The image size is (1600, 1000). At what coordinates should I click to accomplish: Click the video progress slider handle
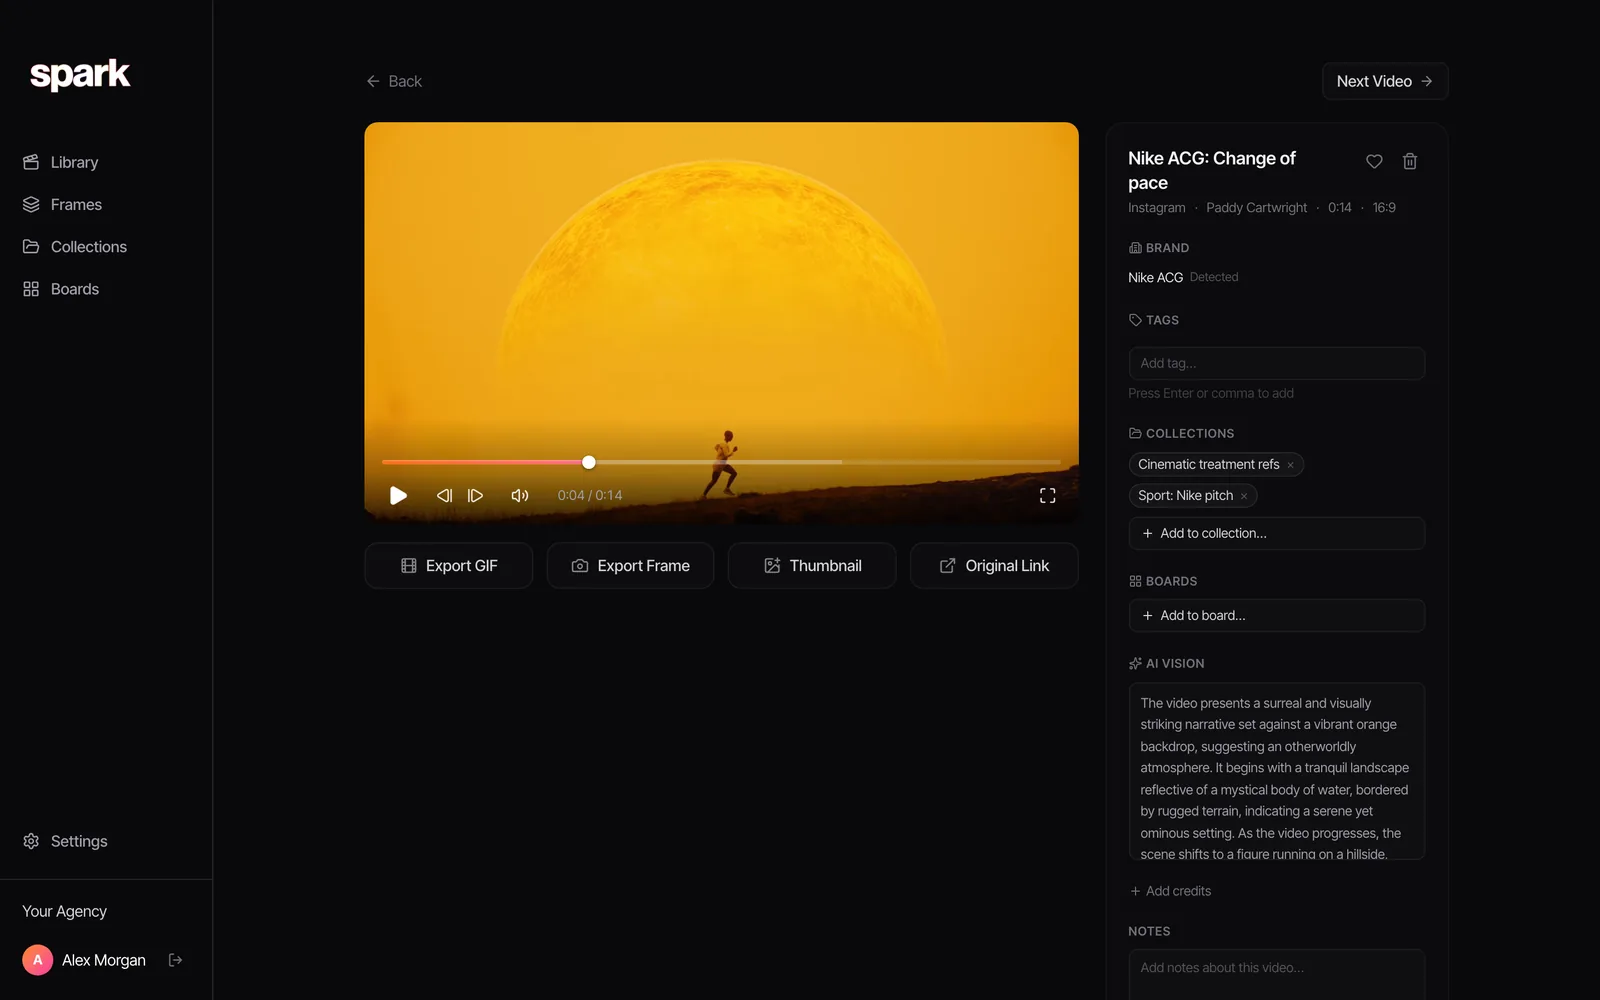pos(589,462)
